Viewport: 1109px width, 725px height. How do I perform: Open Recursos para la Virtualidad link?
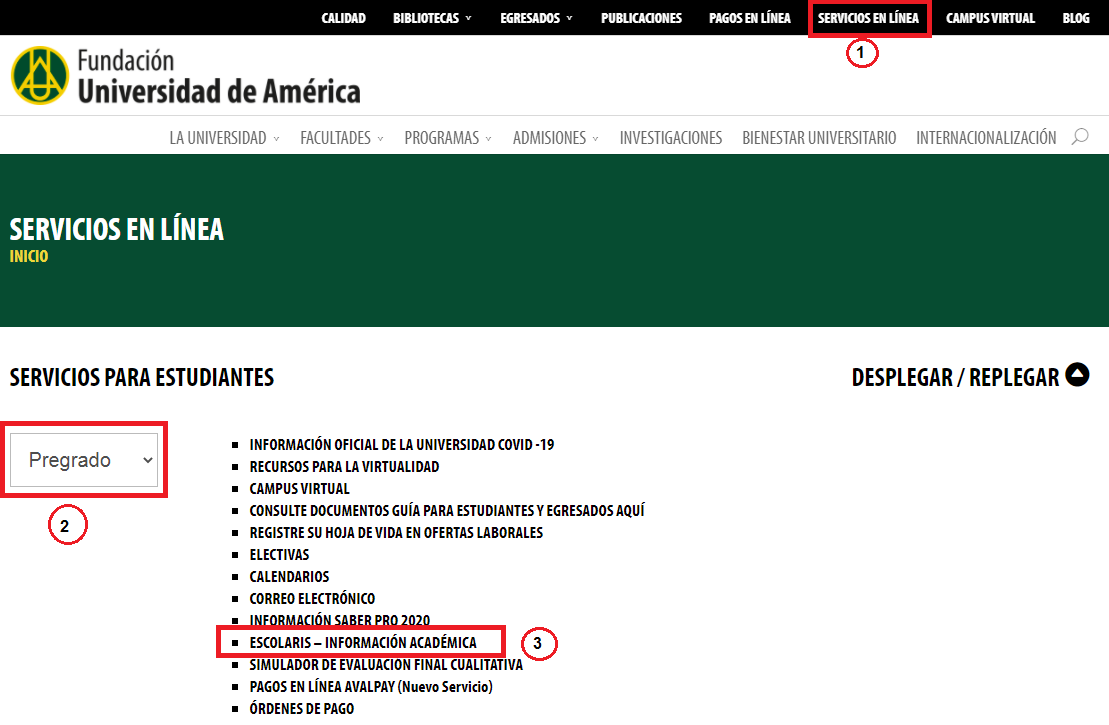click(x=344, y=467)
